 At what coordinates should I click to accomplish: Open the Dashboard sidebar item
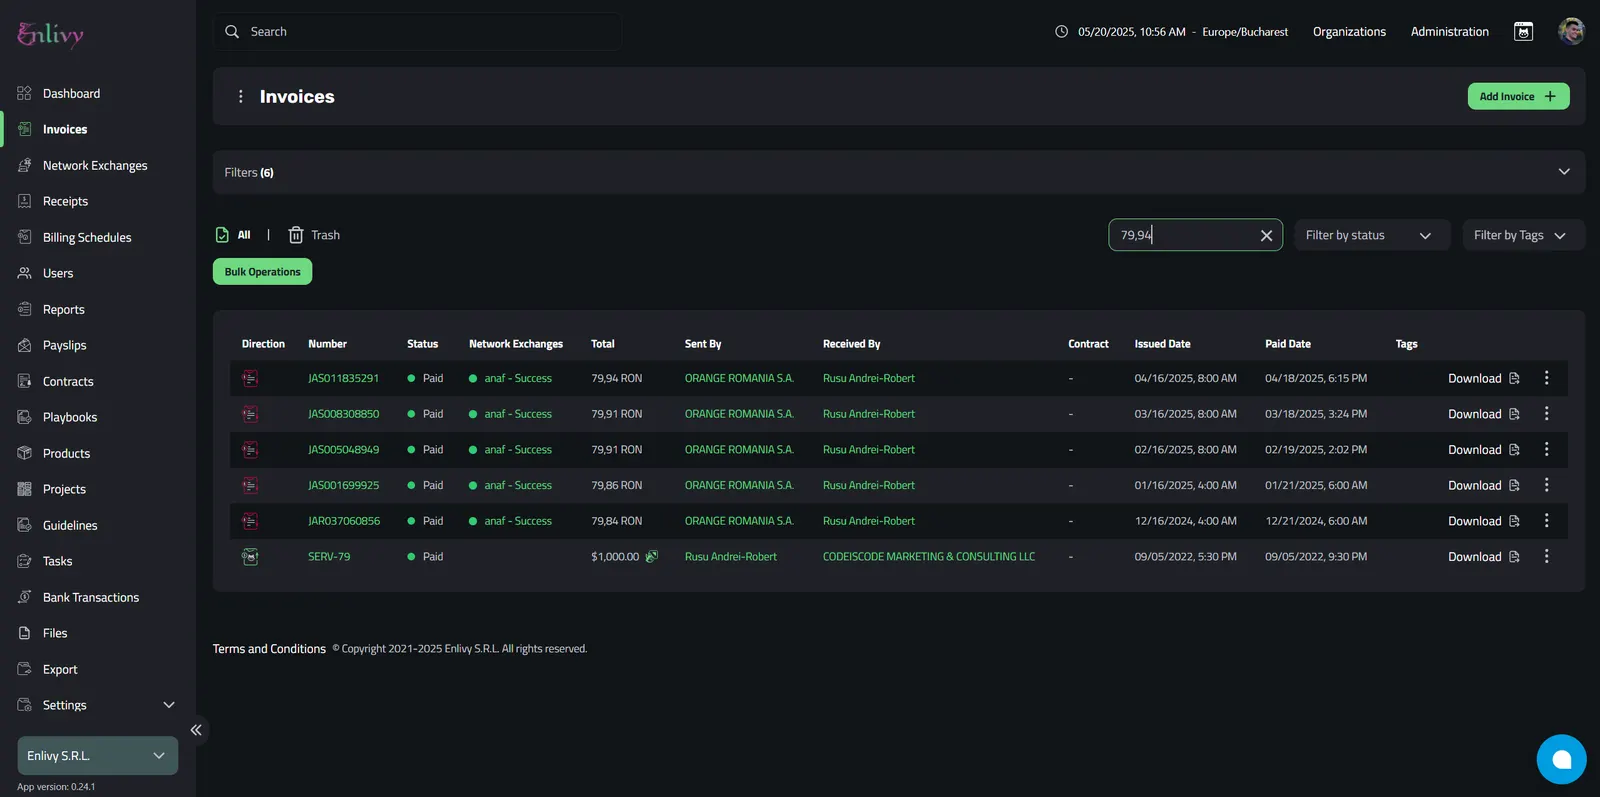[71, 93]
